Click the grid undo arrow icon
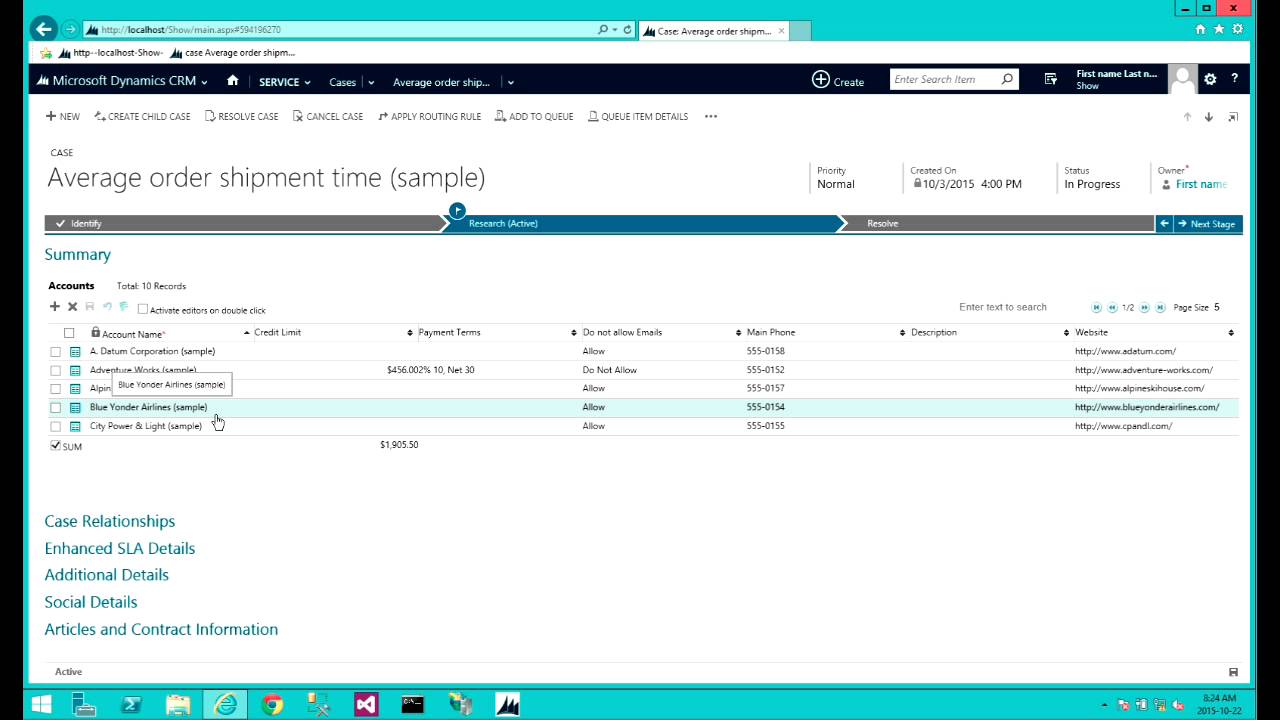The height and width of the screenshot is (720, 1280). (x=107, y=307)
